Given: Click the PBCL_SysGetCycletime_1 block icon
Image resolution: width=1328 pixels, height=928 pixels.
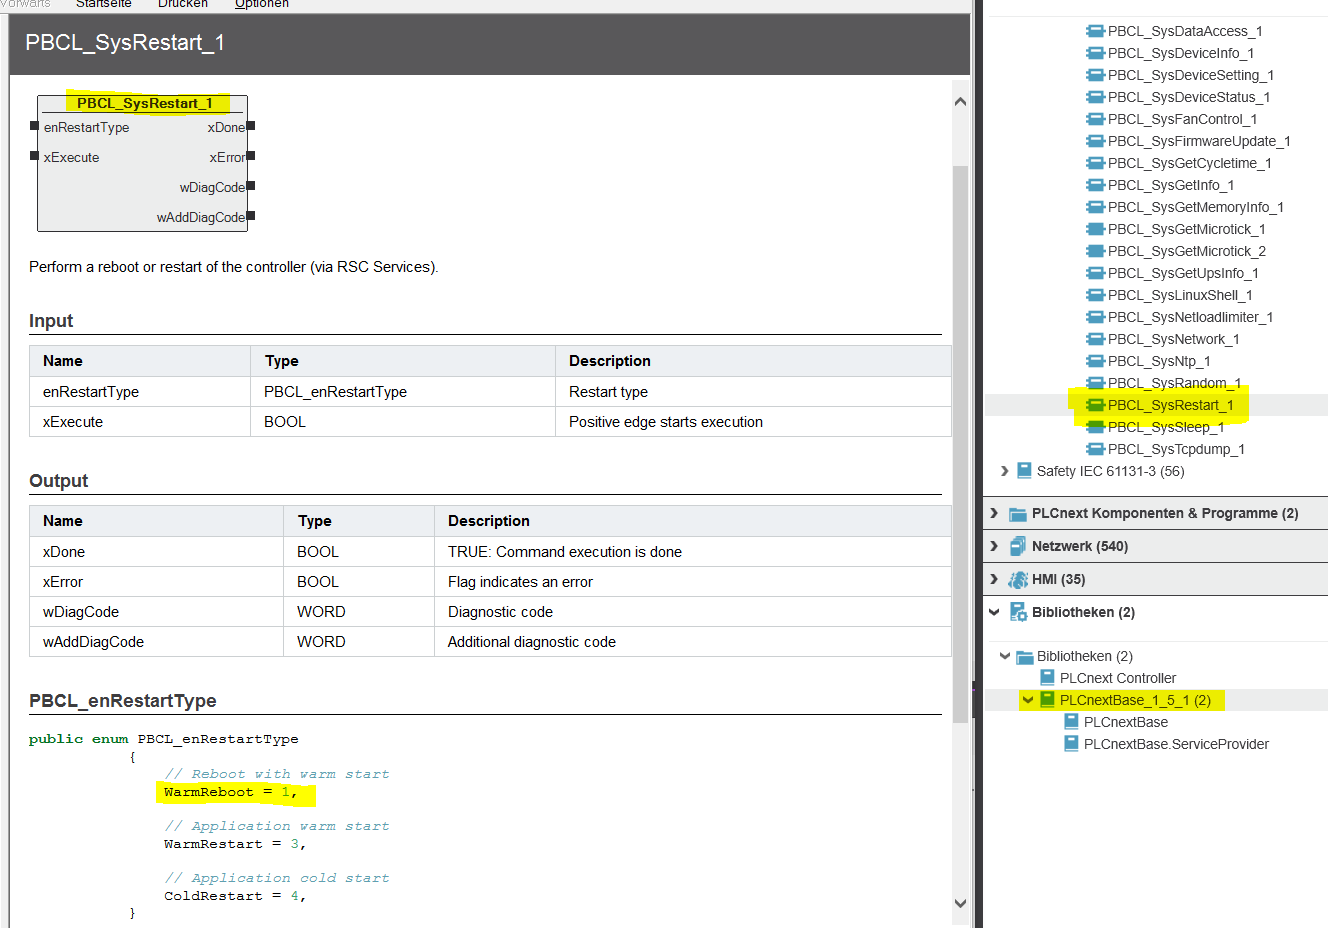Looking at the screenshot, I should [1095, 163].
